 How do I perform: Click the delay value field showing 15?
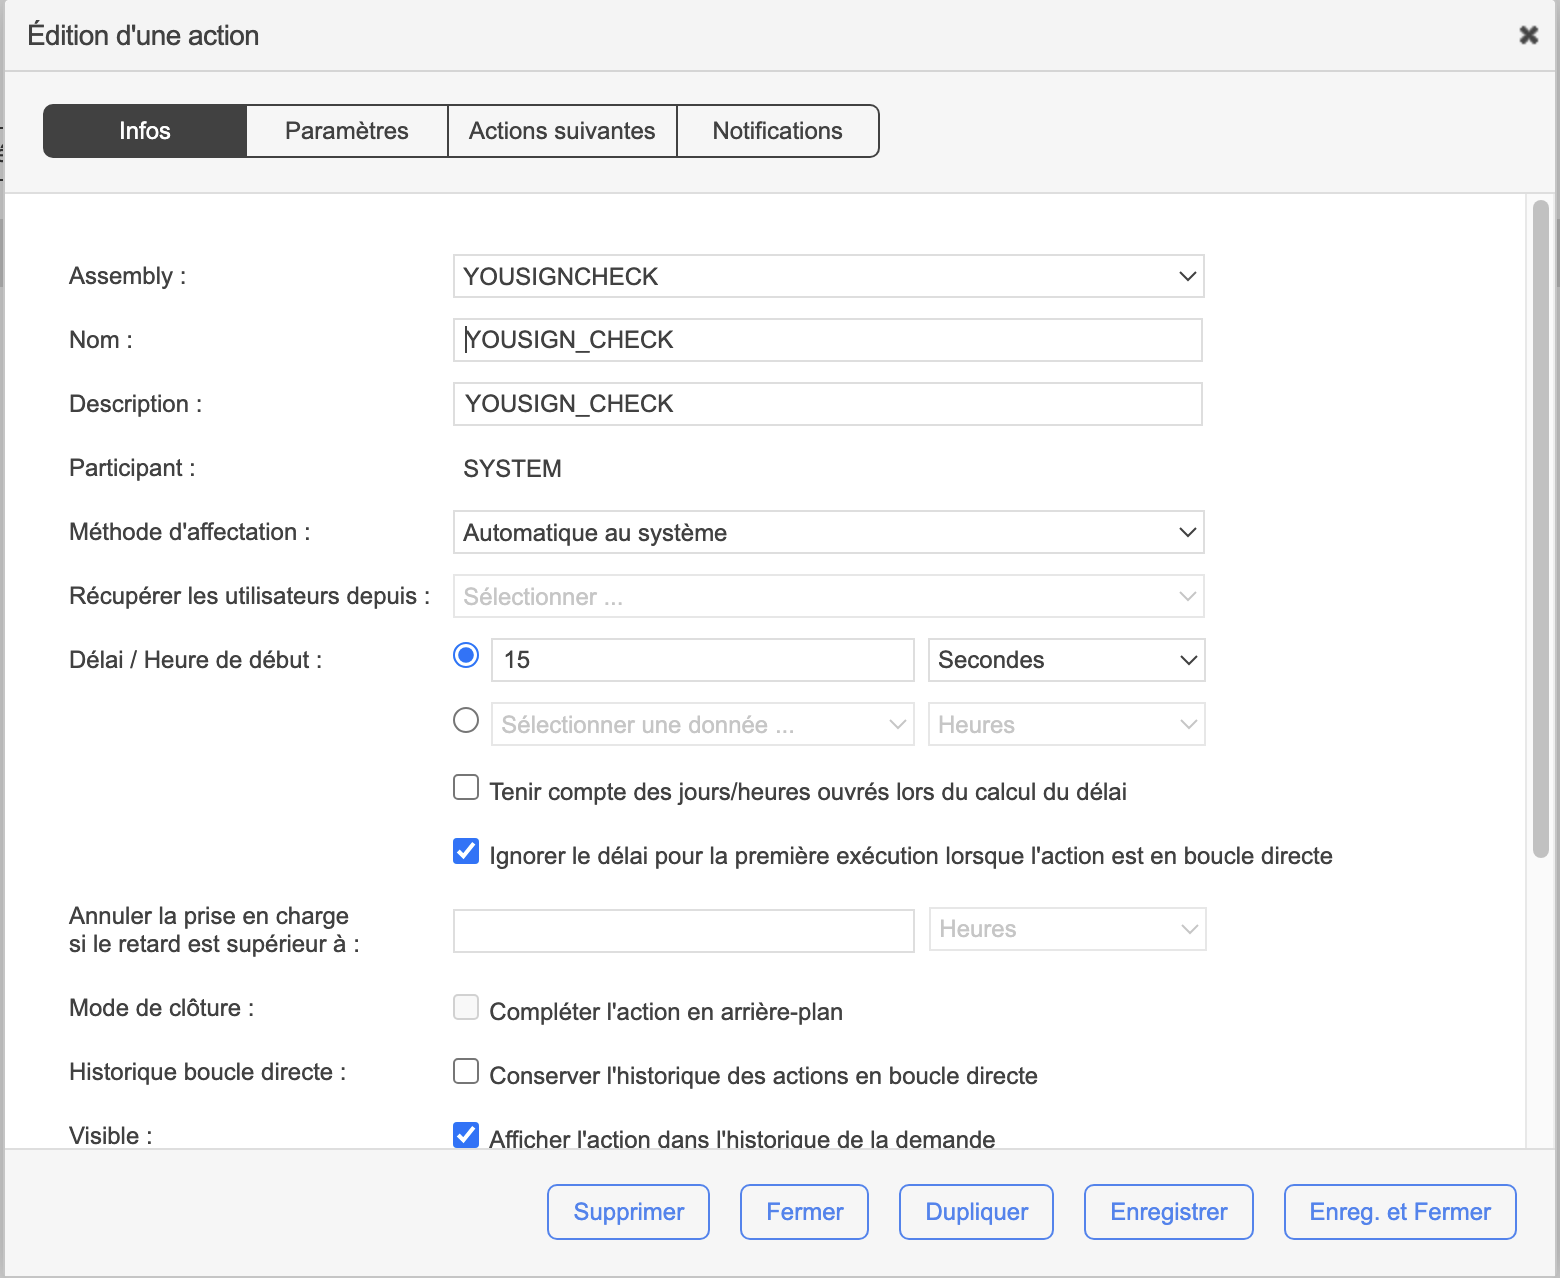pyautogui.click(x=702, y=660)
